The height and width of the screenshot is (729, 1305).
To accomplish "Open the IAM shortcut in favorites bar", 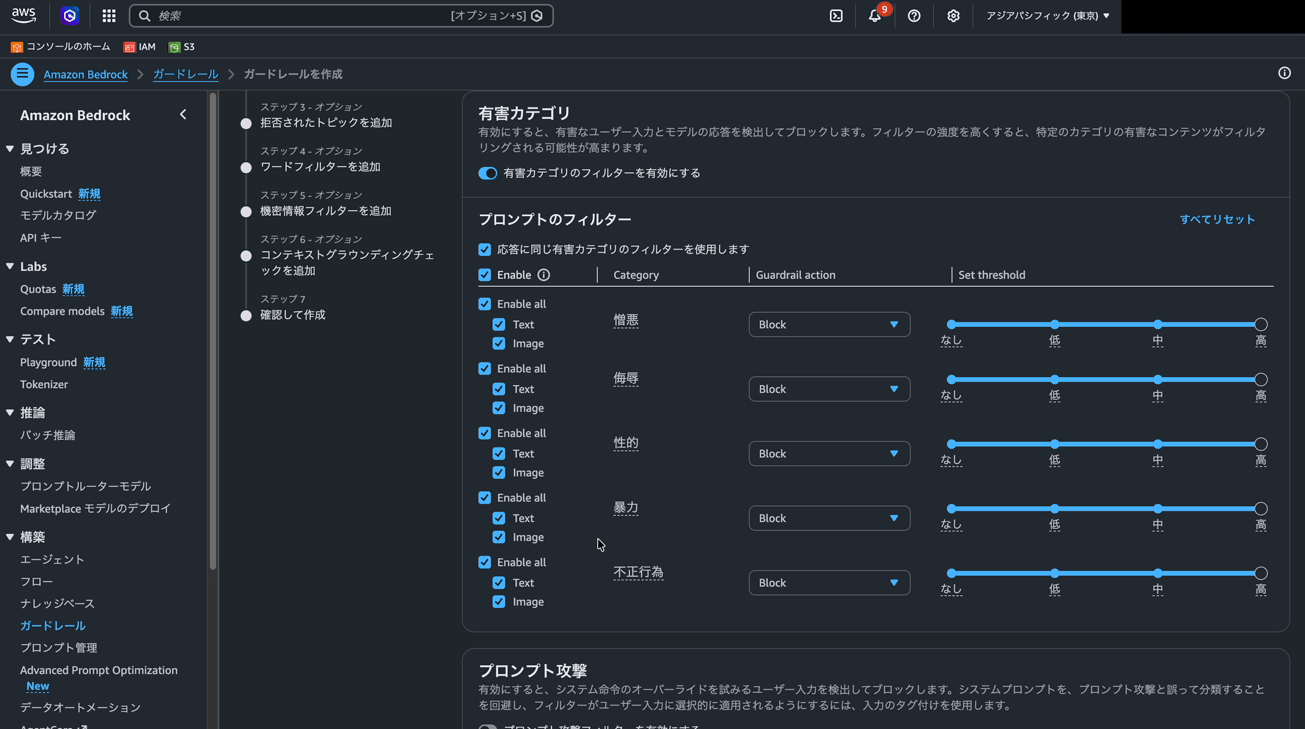I will tap(140, 47).
